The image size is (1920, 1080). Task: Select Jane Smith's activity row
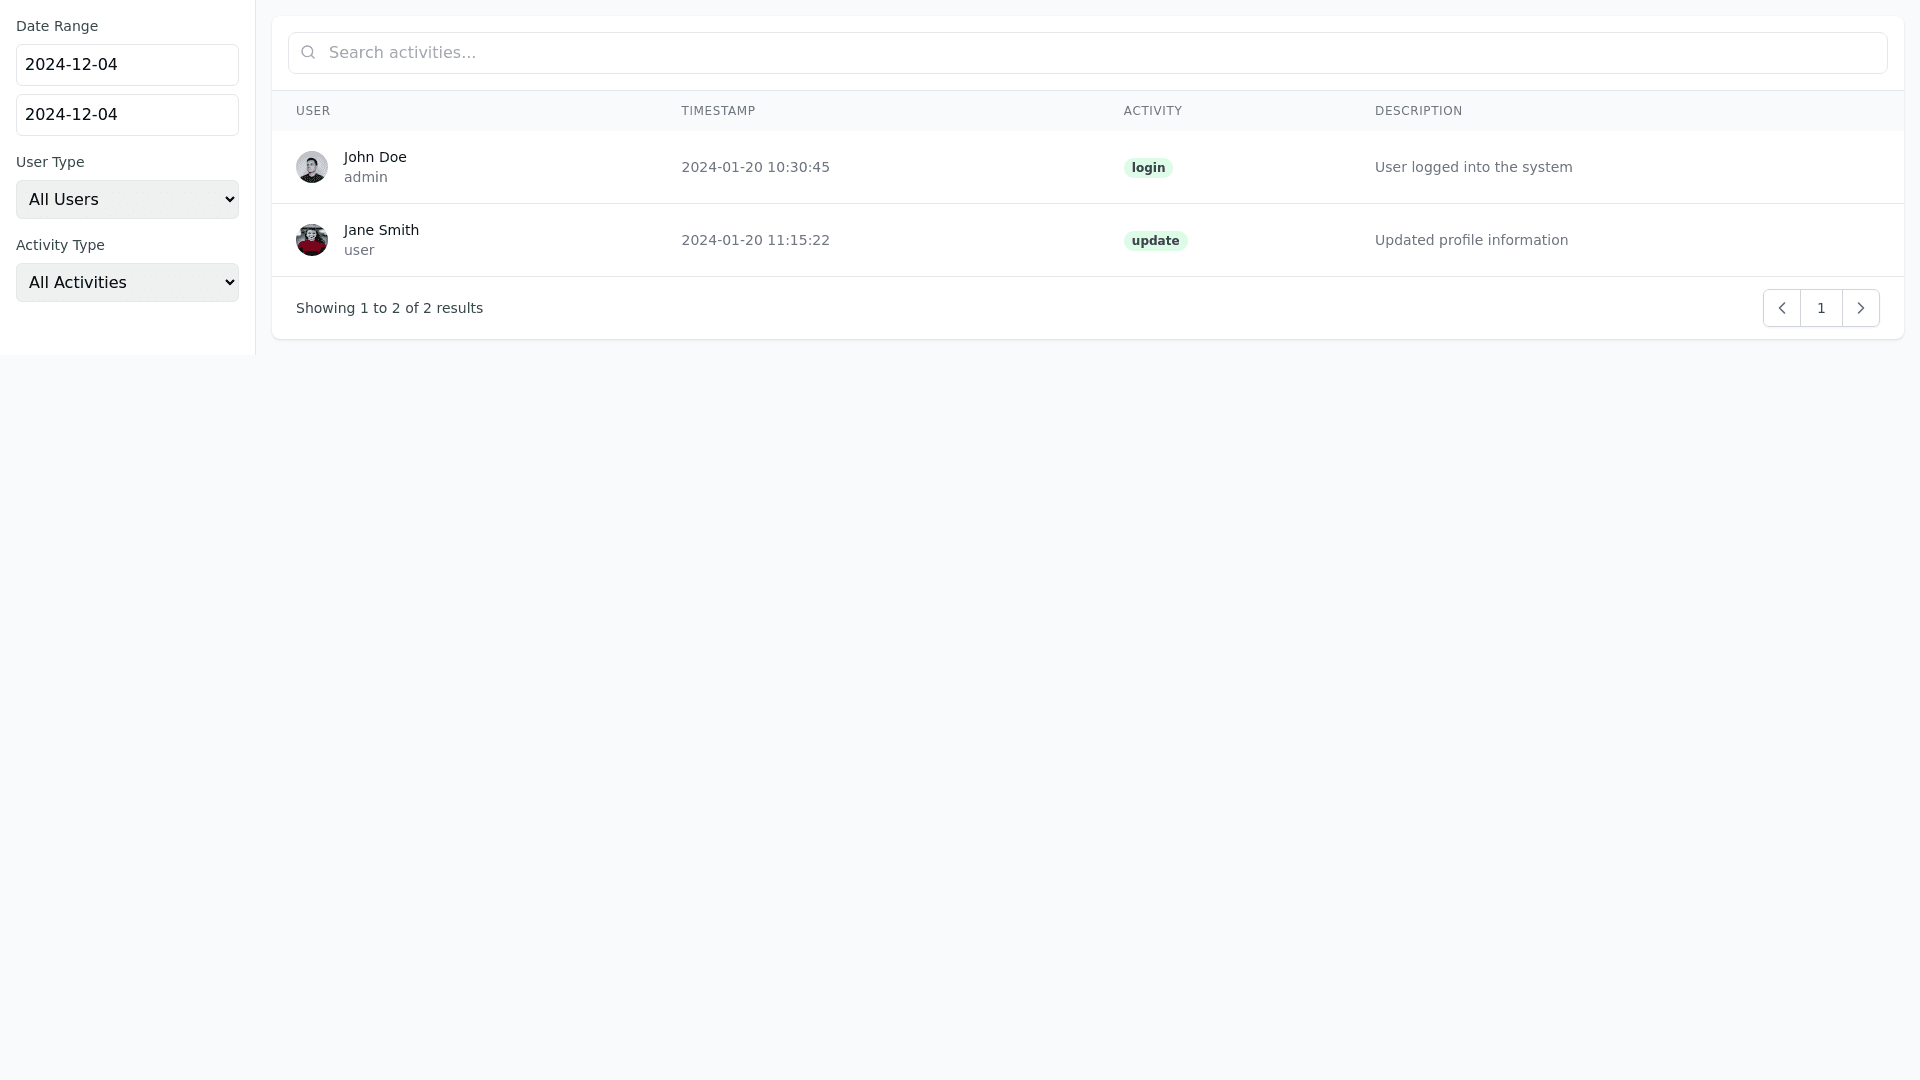tap(900, 240)
